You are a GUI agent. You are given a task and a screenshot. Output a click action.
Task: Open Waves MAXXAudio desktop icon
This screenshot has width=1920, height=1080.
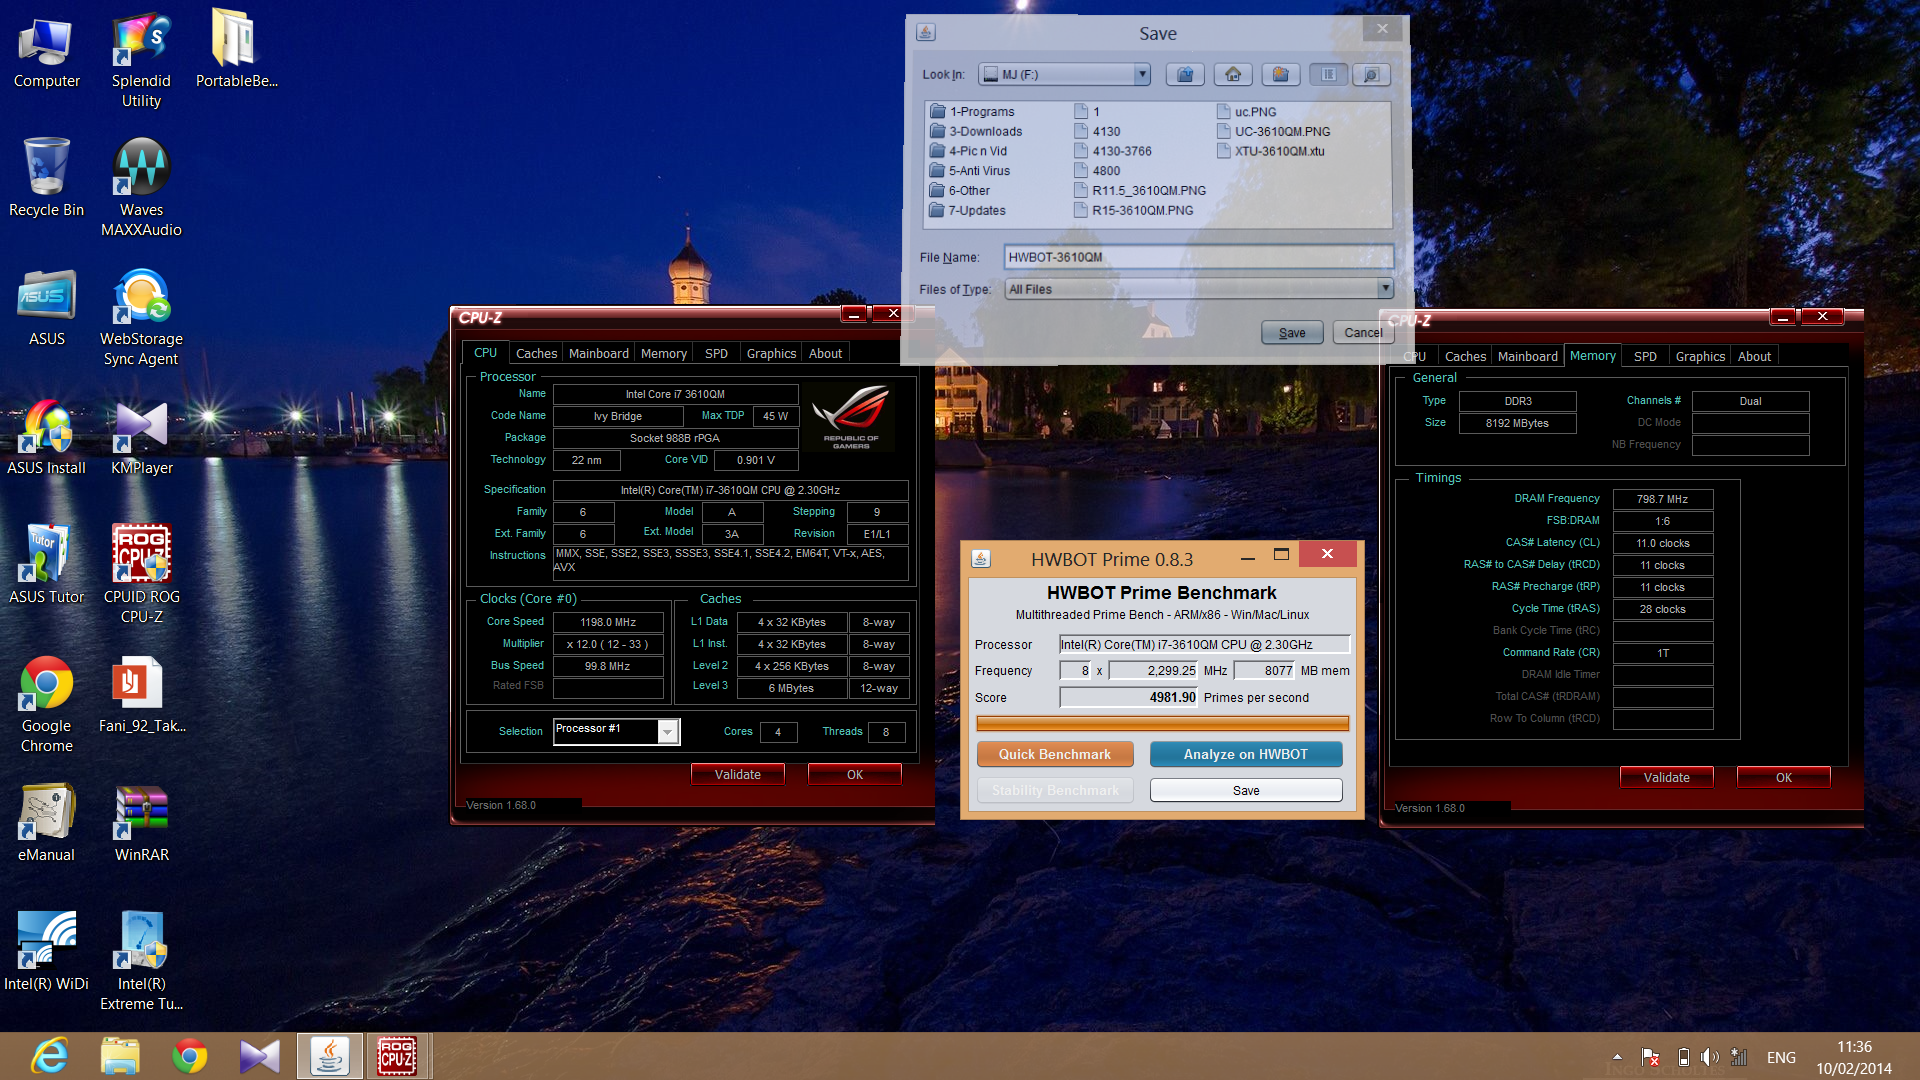point(141,188)
